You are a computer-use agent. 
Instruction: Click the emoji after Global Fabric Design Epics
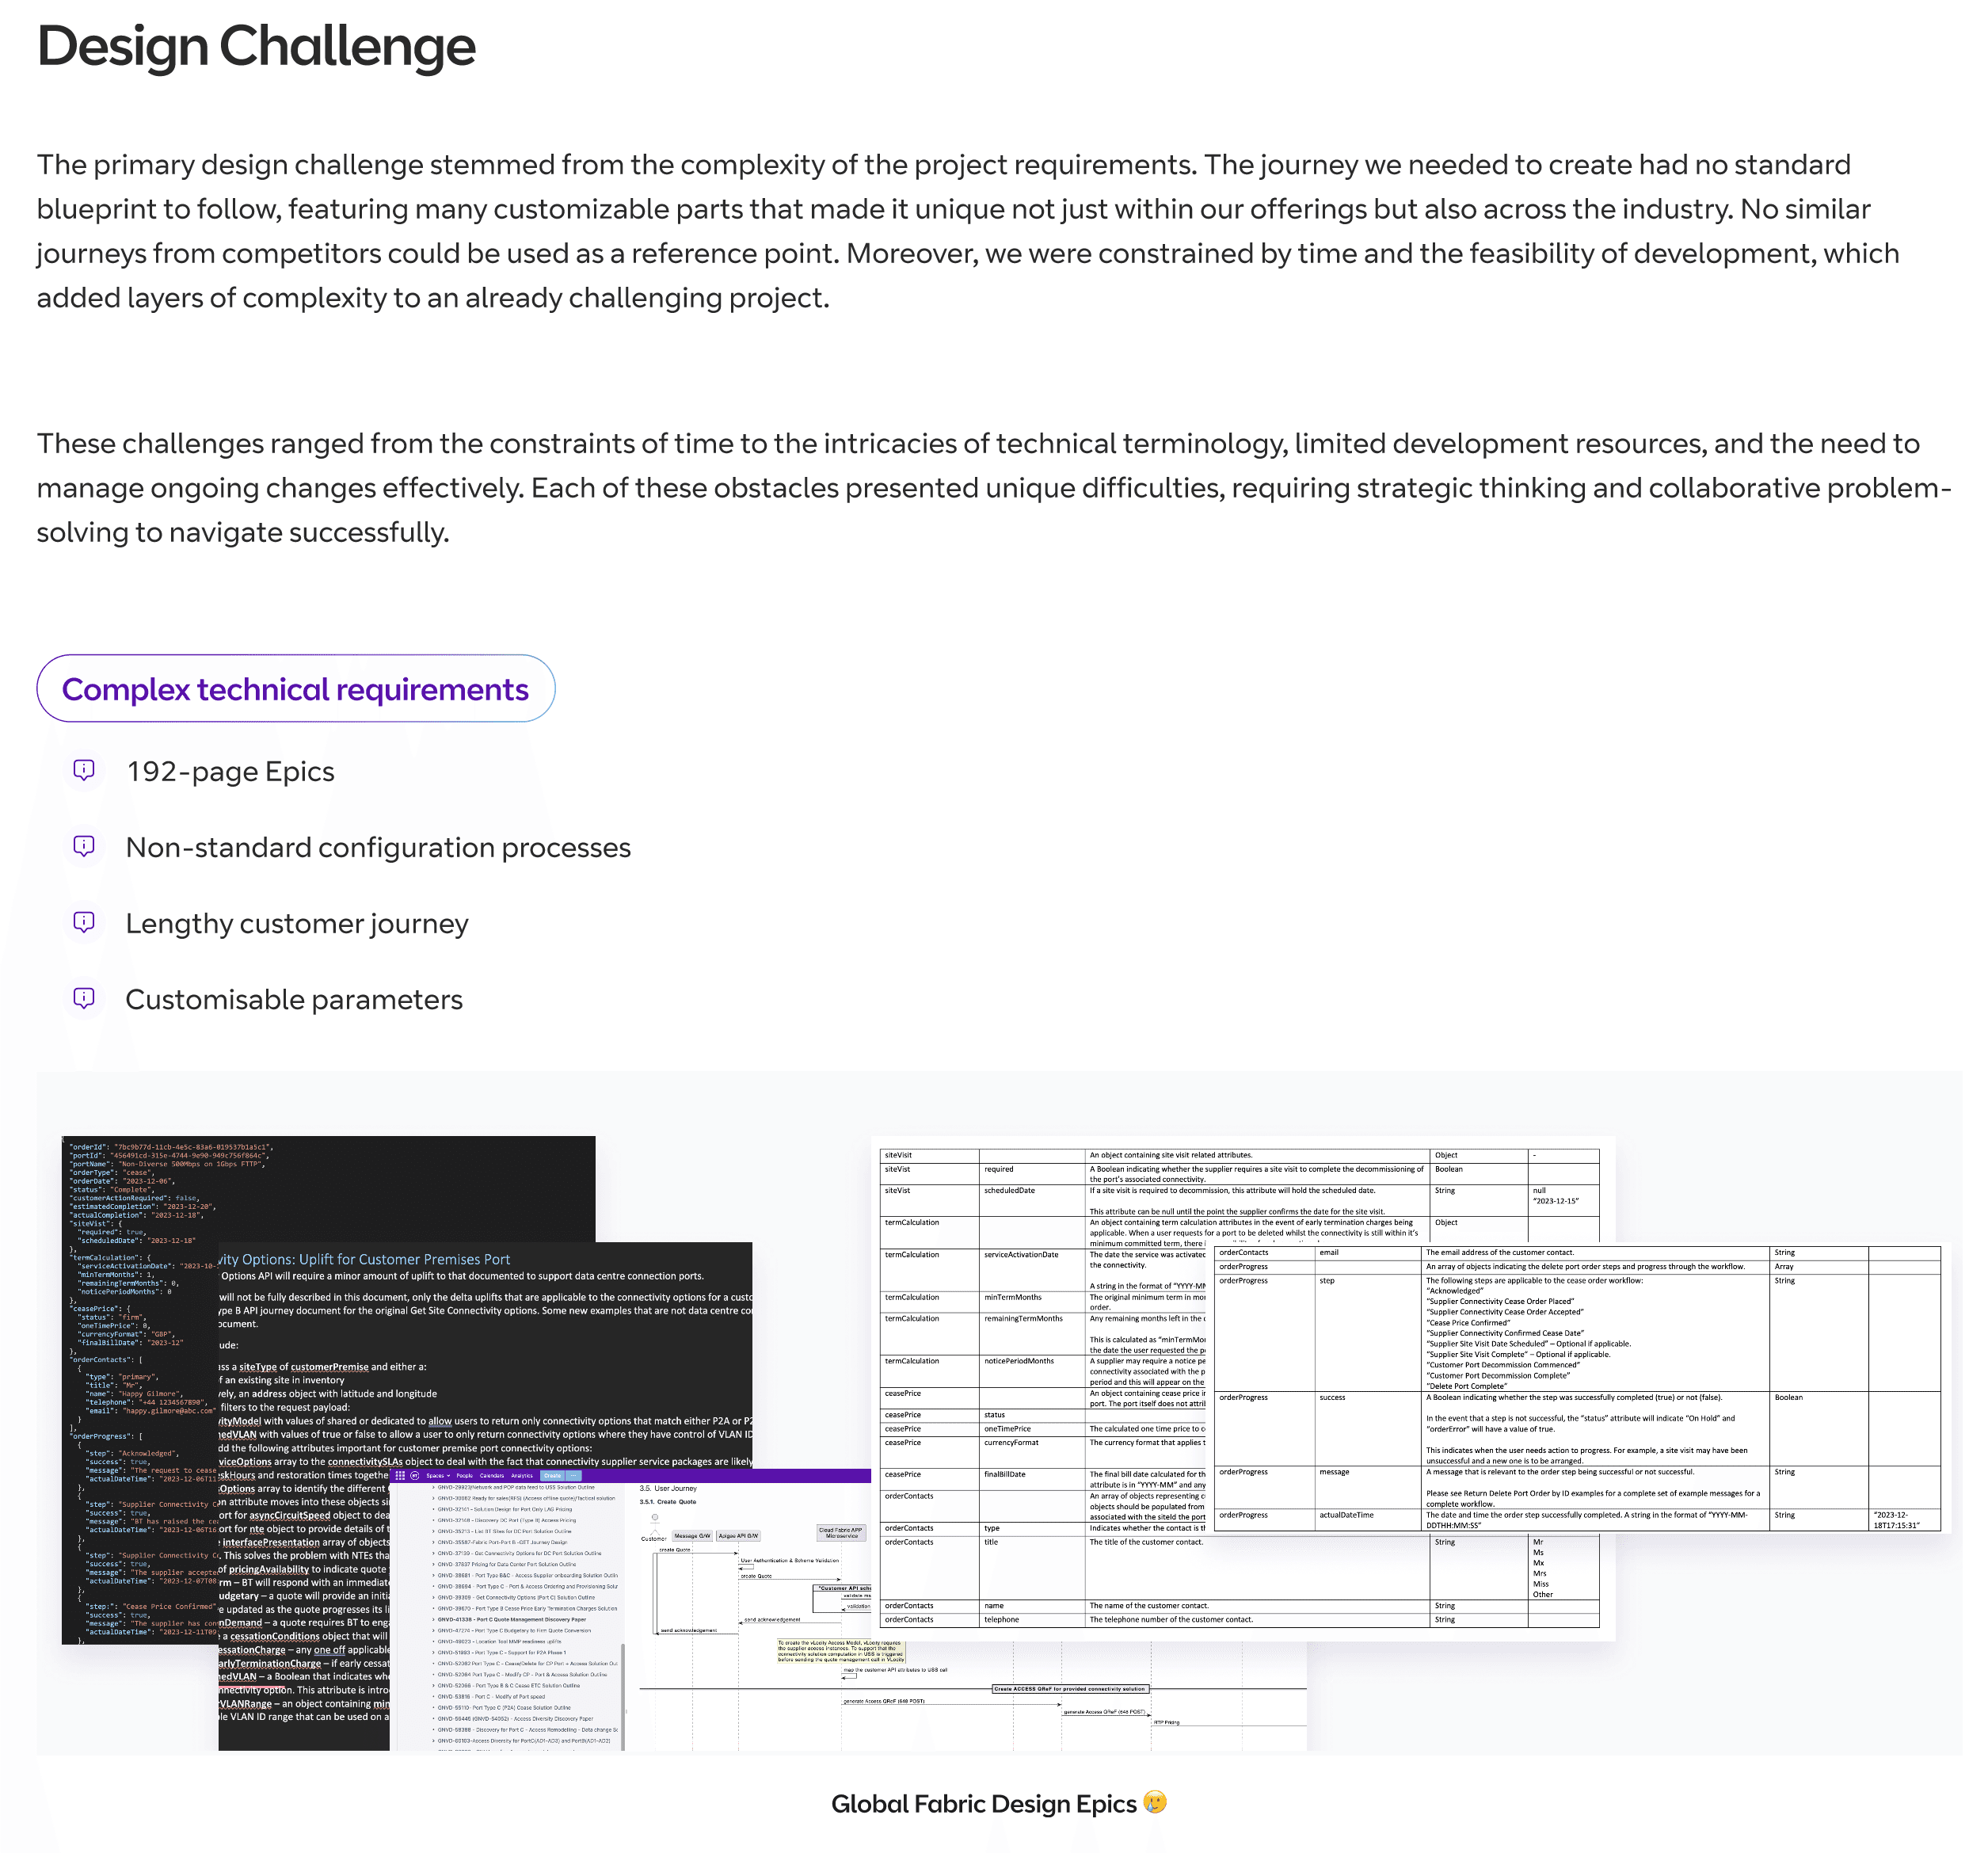[1155, 1802]
